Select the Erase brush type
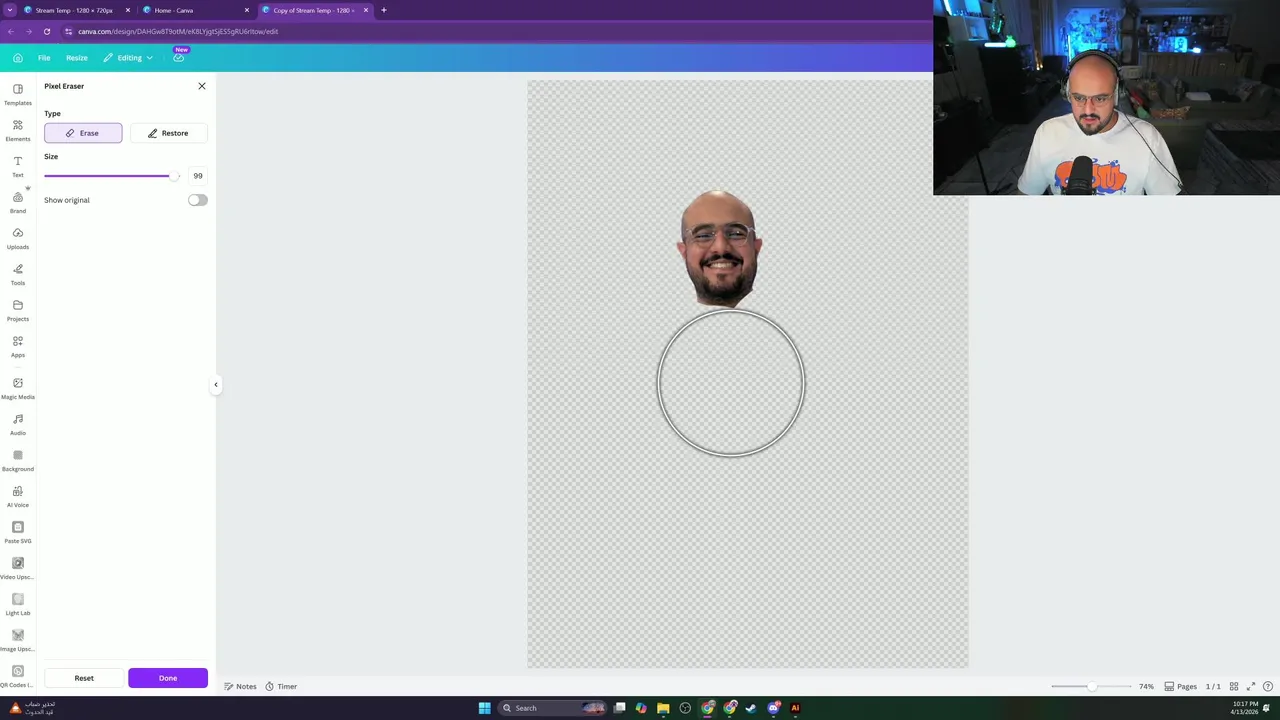Image resolution: width=1280 pixels, height=720 pixels. coord(83,133)
